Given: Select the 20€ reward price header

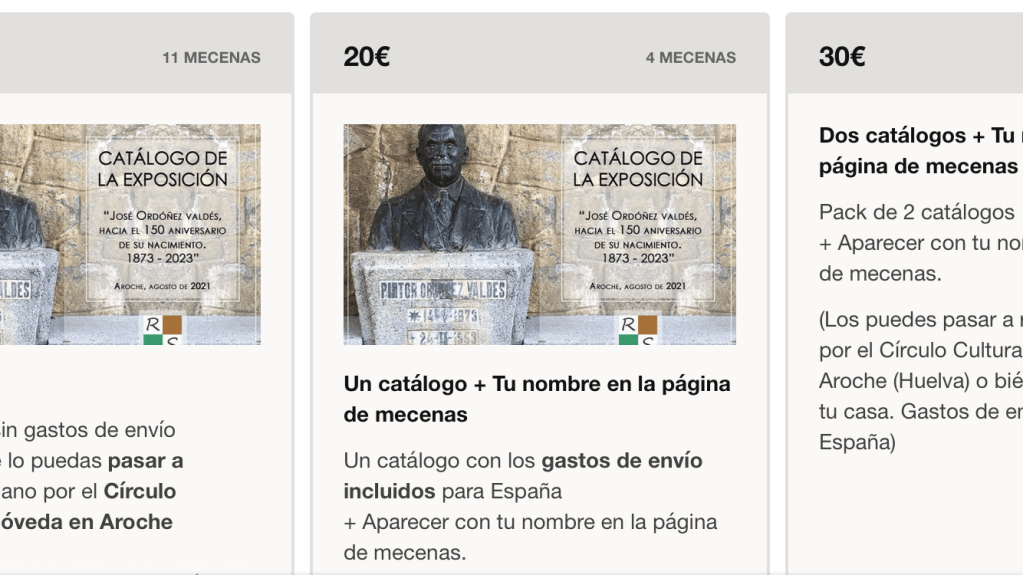Looking at the screenshot, I should [367, 57].
